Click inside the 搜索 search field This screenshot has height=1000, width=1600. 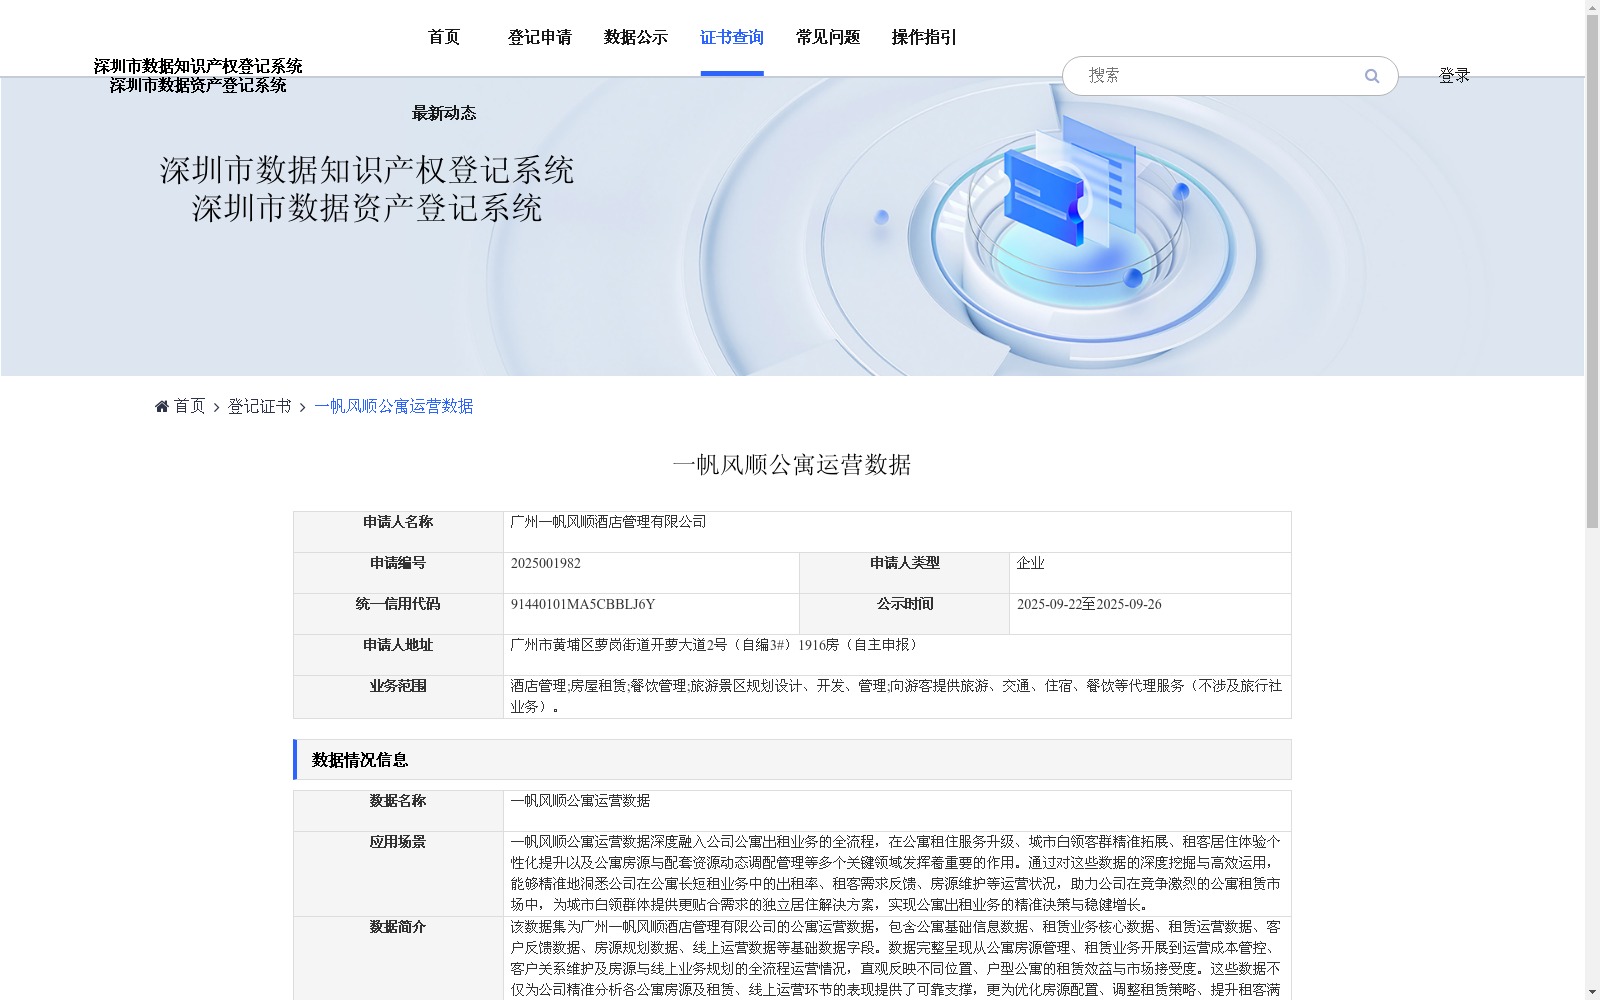click(x=1200, y=75)
